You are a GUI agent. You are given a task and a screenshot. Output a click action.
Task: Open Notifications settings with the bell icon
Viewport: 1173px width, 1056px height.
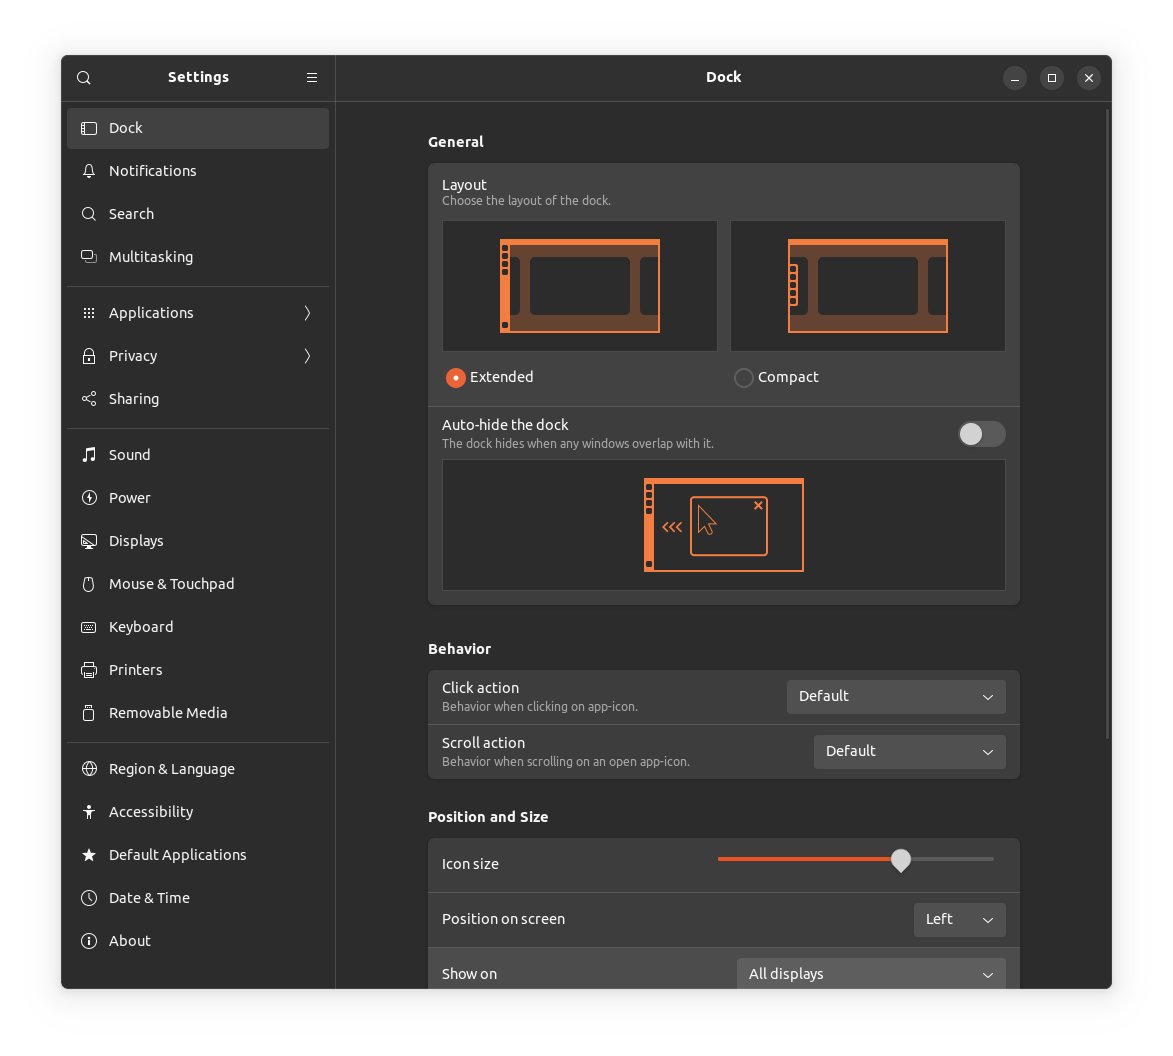tap(89, 170)
